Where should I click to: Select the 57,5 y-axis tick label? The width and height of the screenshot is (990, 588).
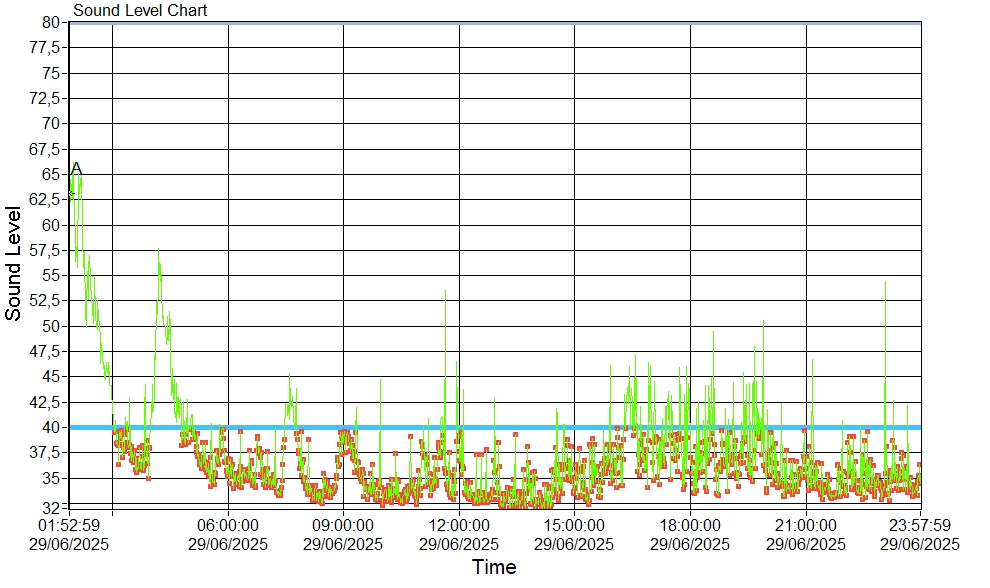[46, 250]
